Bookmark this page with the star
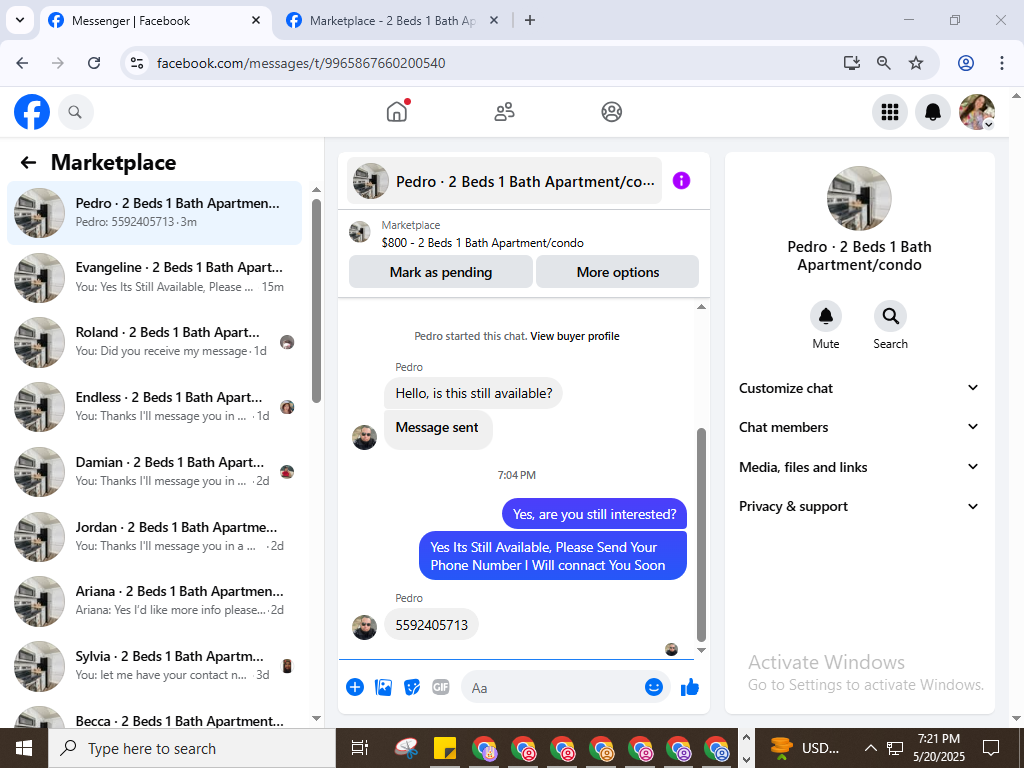The image size is (1024, 768). pyautogui.click(x=916, y=63)
